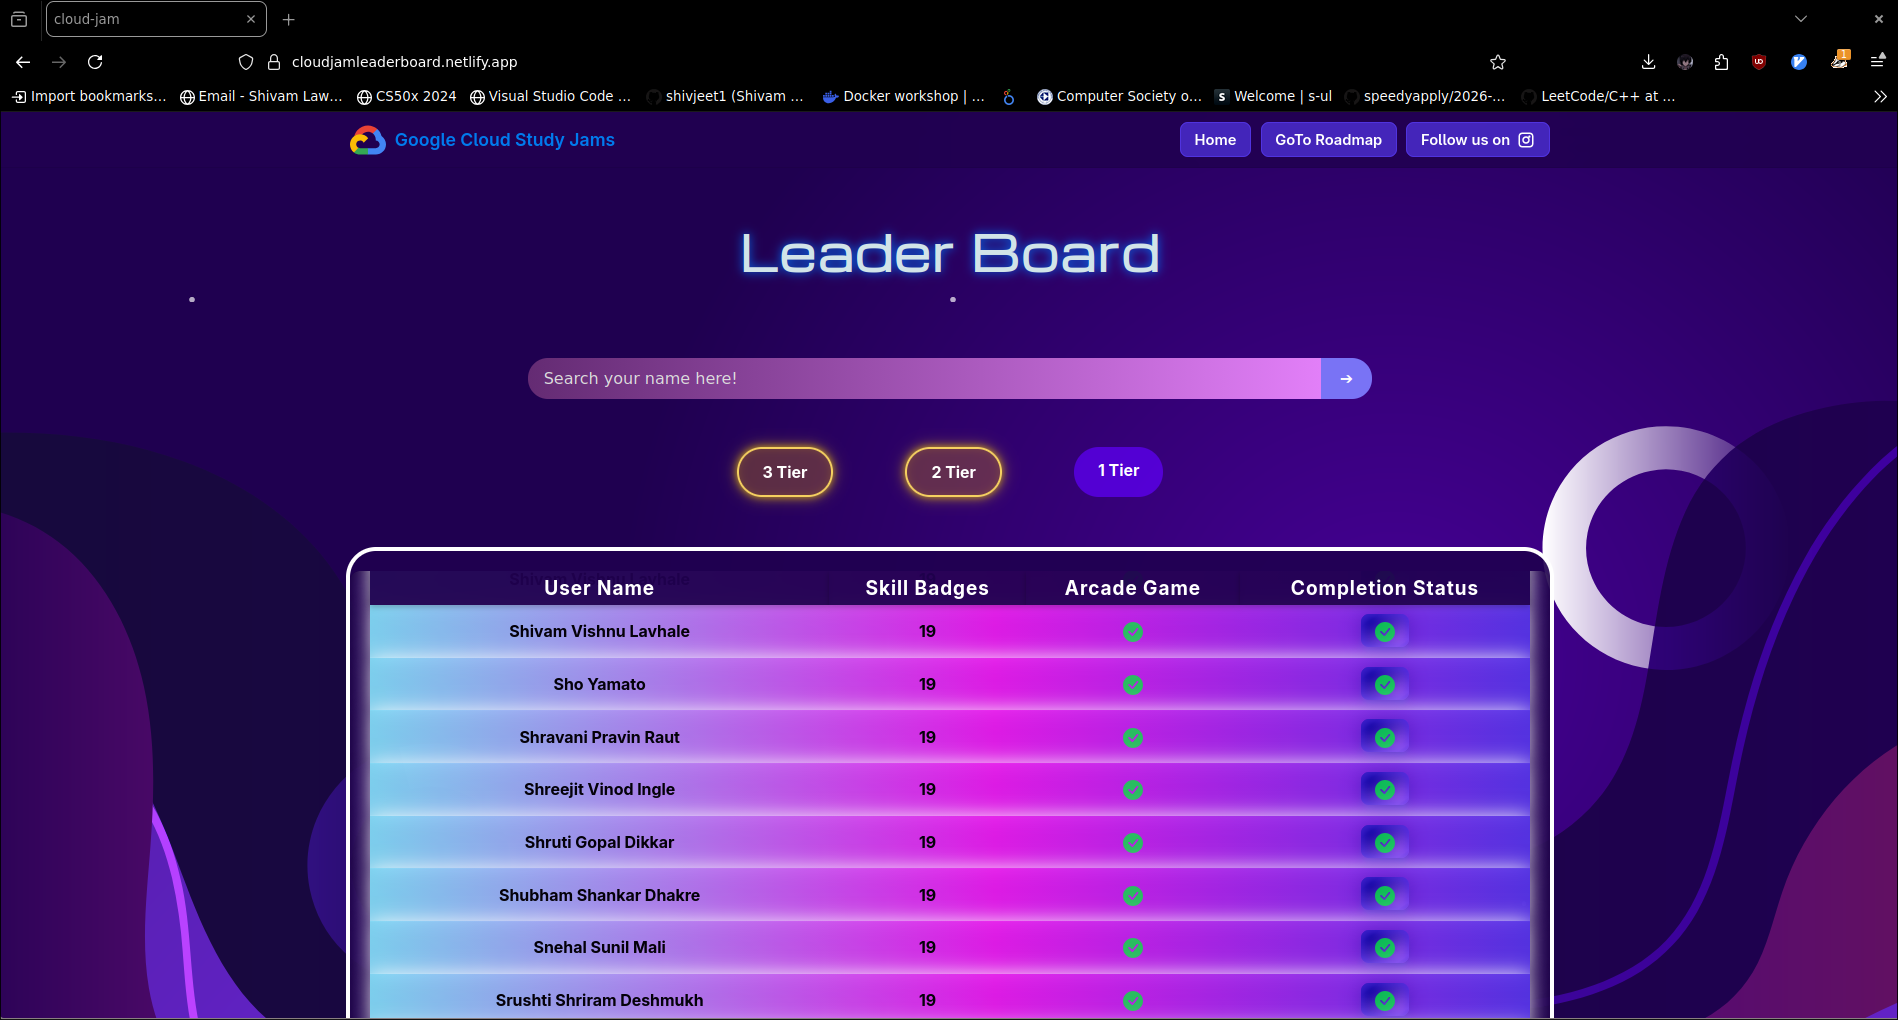This screenshot has width=1898, height=1020.
Task: Click the uBlock Origin shield icon
Action: [1759, 62]
